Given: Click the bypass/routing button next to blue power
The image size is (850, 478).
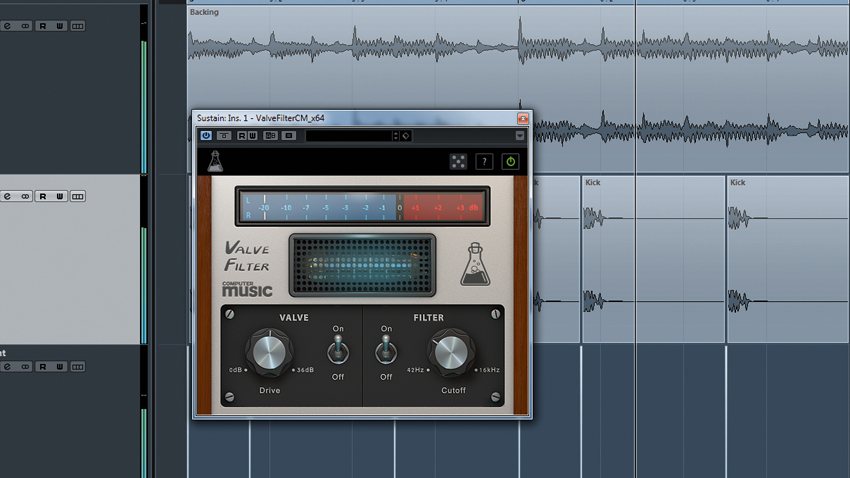Looking at the screenshot, I should click(x=224, y=135).
